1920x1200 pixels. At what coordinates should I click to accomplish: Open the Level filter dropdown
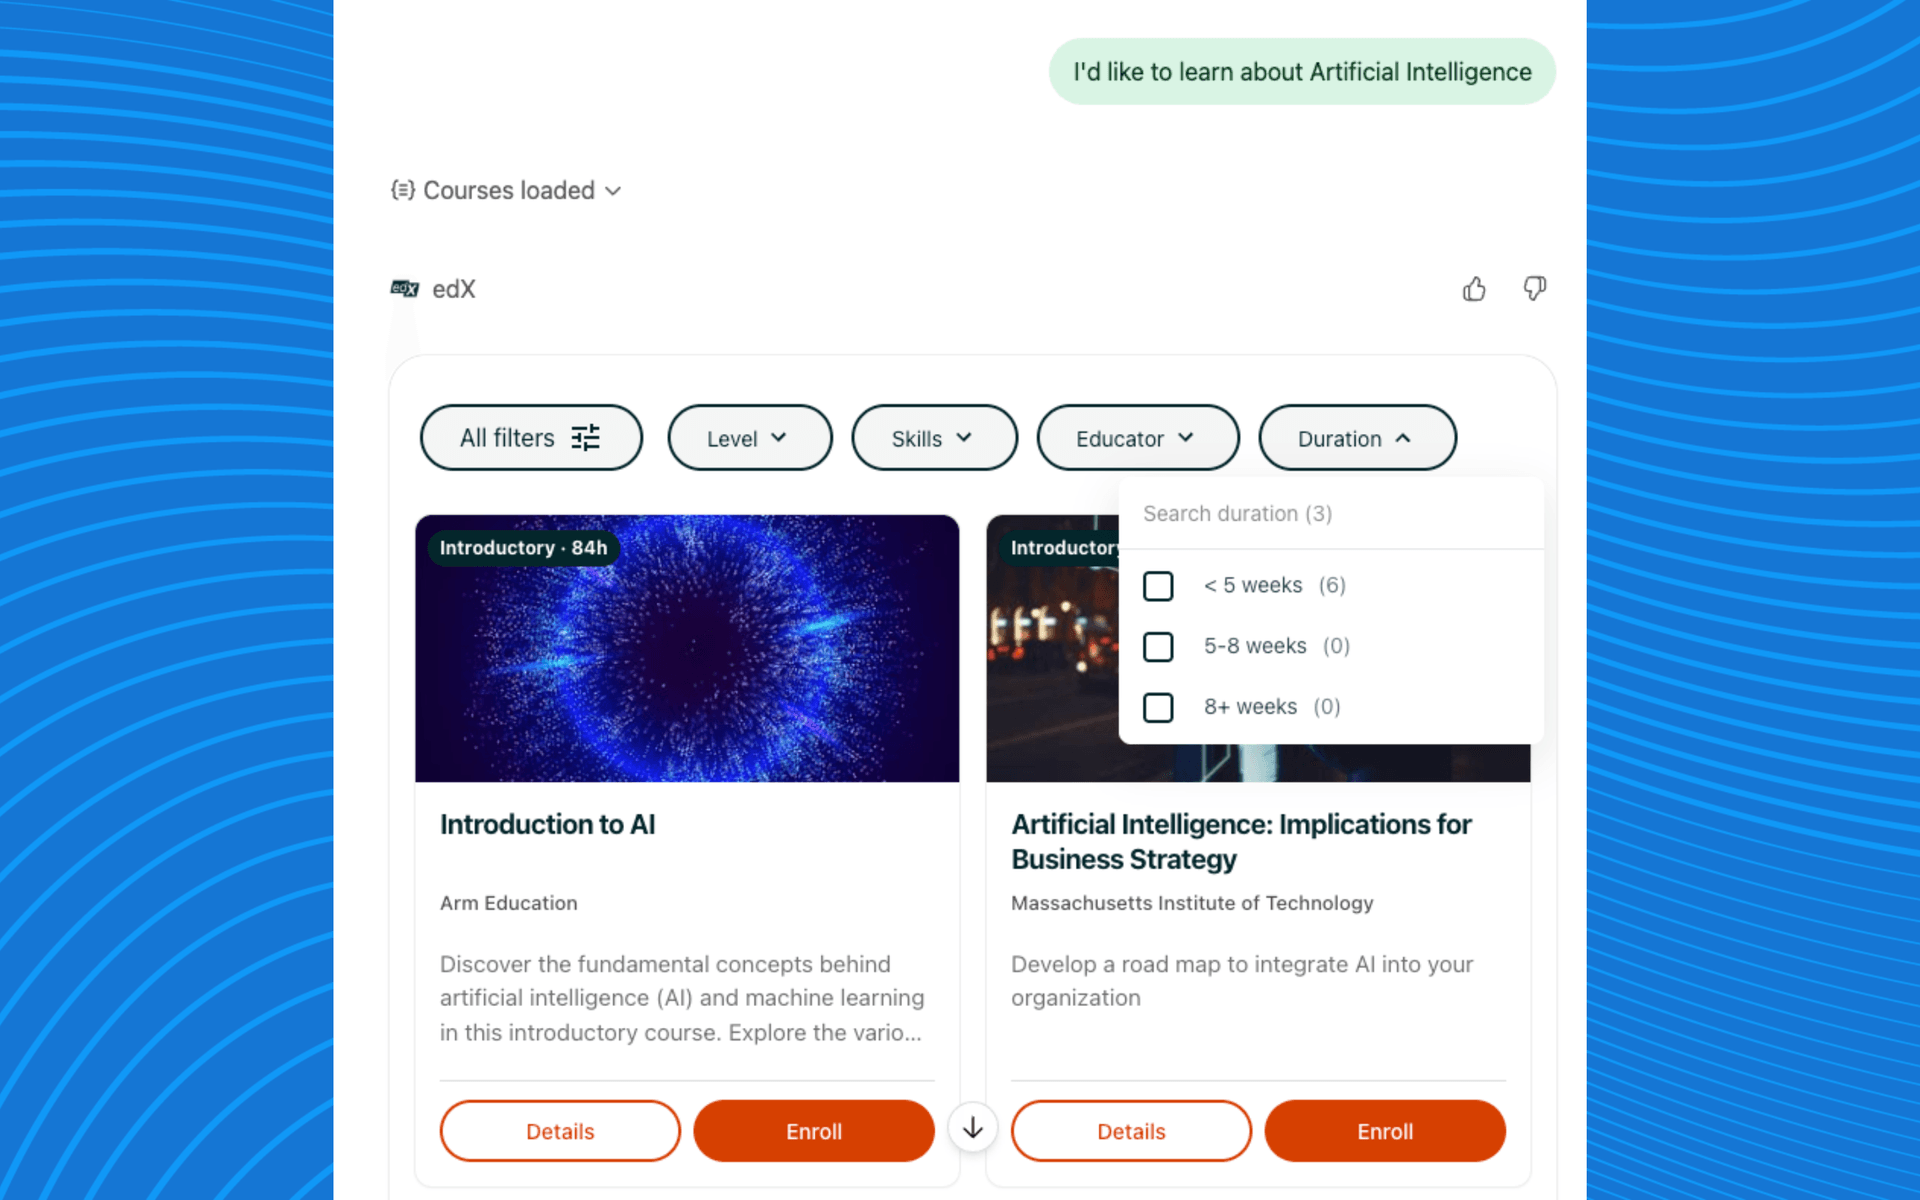pos(750,438)
